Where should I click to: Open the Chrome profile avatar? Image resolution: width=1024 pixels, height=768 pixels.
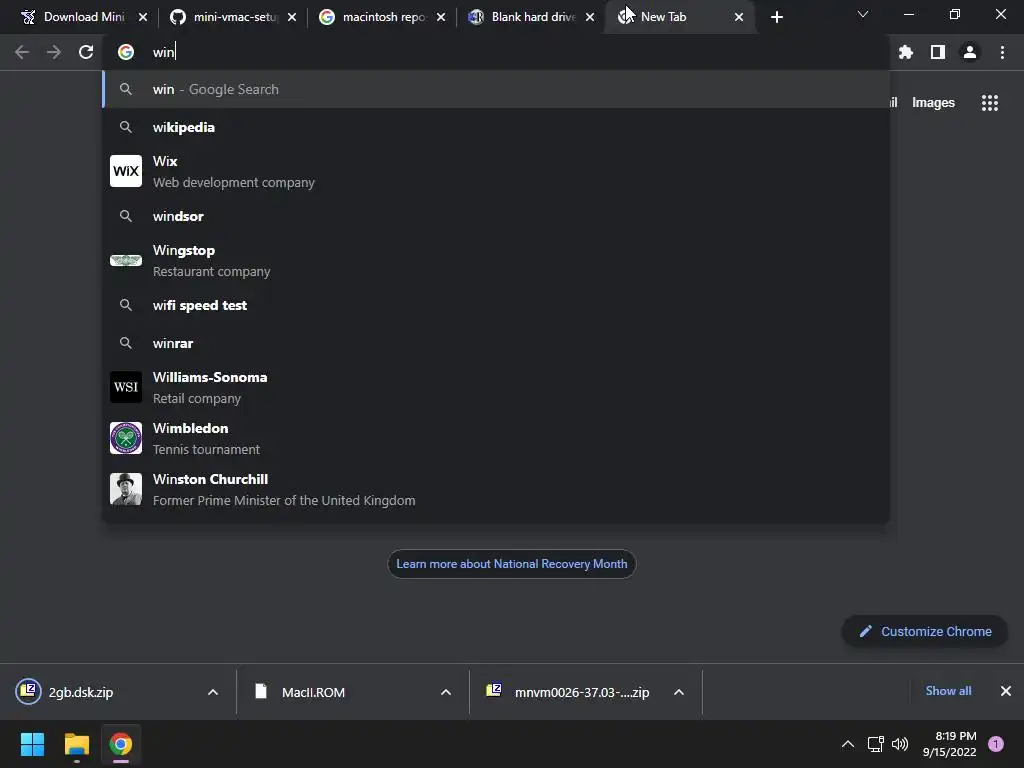(x=970, y=52)
